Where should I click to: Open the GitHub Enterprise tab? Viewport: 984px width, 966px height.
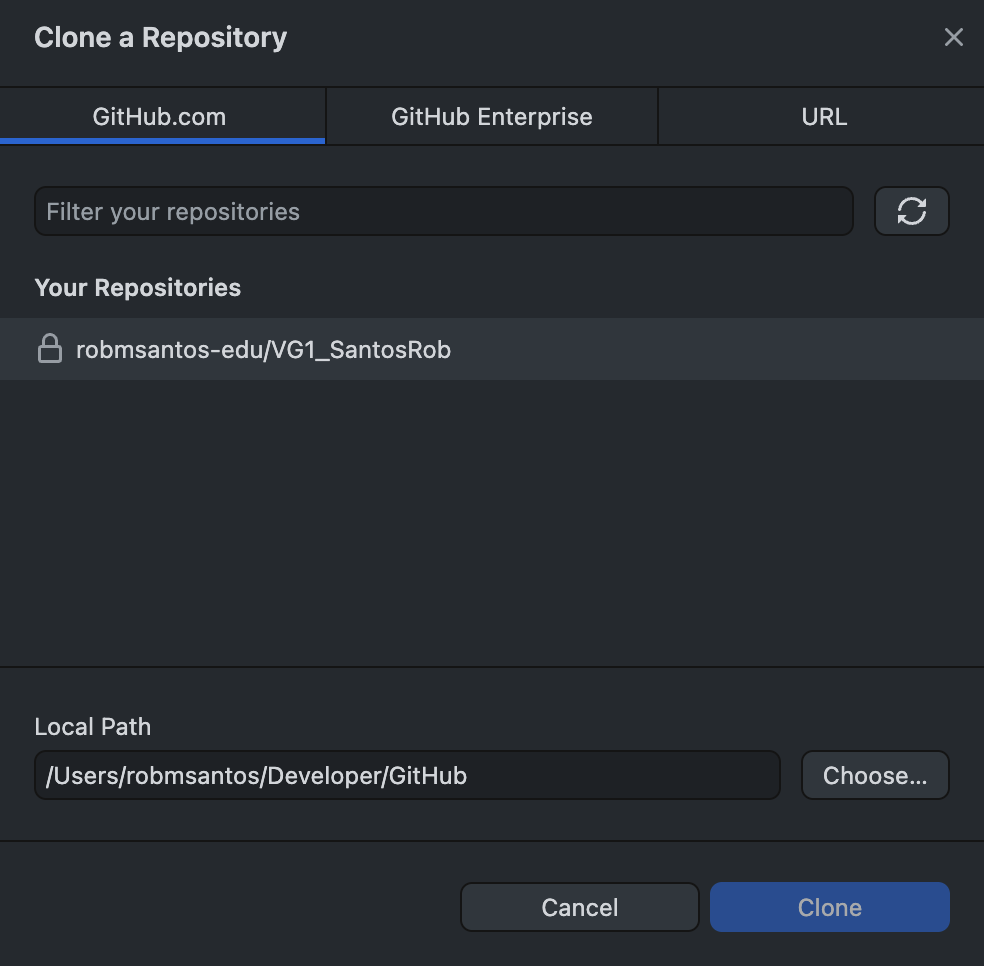(x=491, y=116)
